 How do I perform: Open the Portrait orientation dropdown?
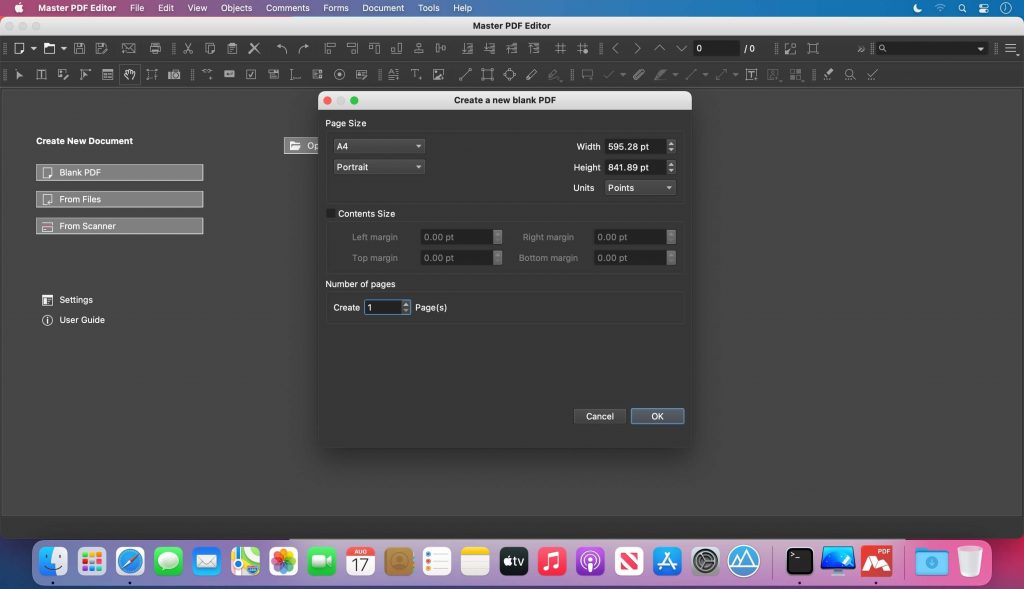point(379,166)
